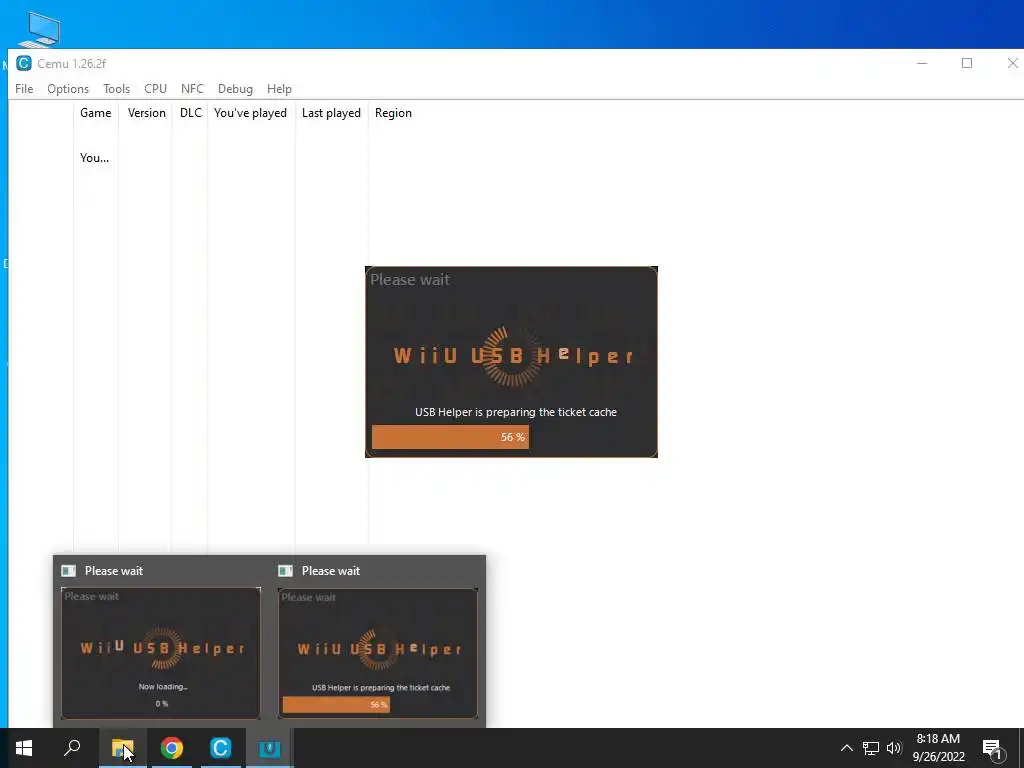Open Windows taskbar search
The width and height of the screenshot is (1024, 768).
coord(72,748)
